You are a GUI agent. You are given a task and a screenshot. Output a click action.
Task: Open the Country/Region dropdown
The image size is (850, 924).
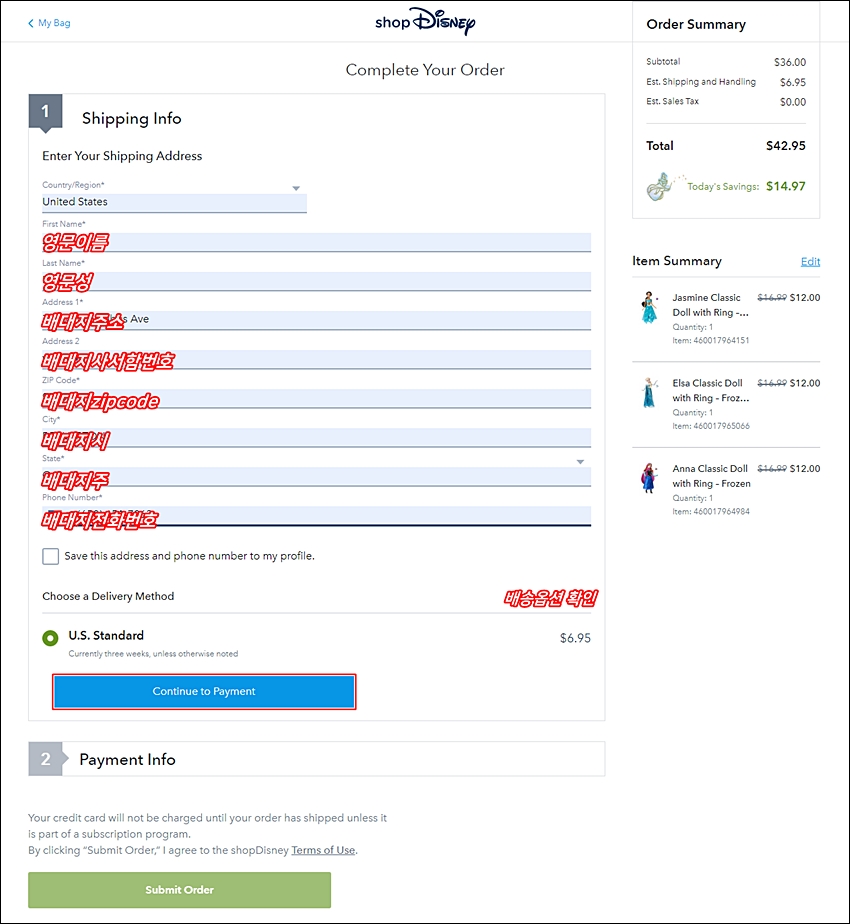(x=174, y=202)
